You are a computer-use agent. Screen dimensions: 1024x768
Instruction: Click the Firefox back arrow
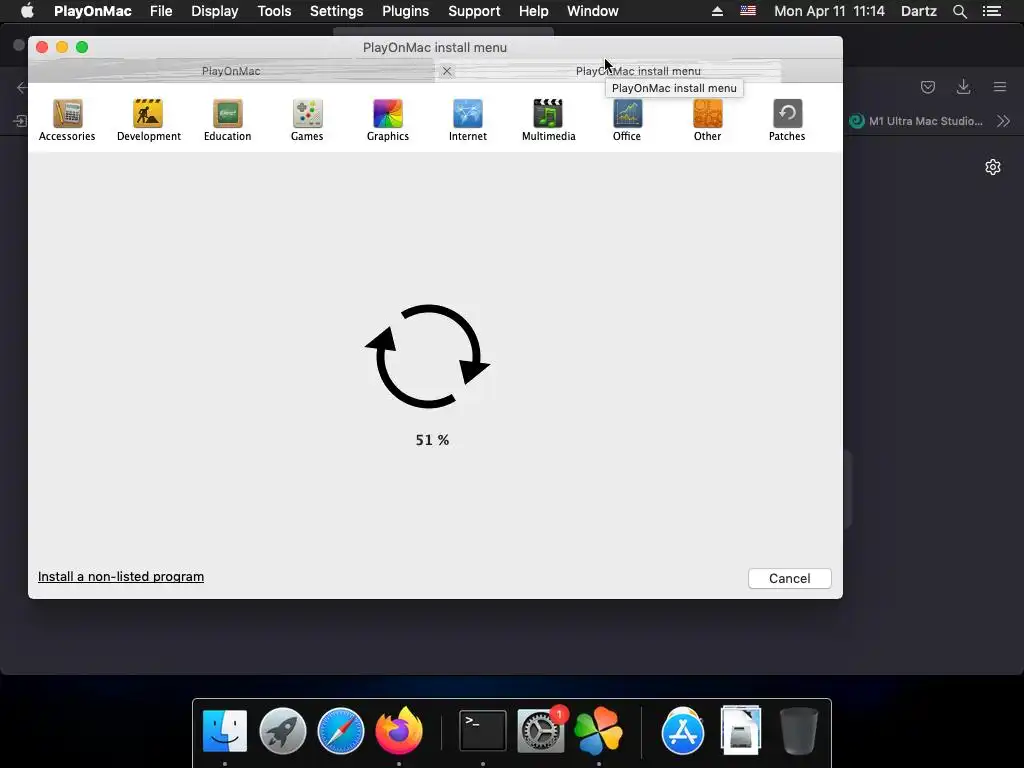pos(22,88)
